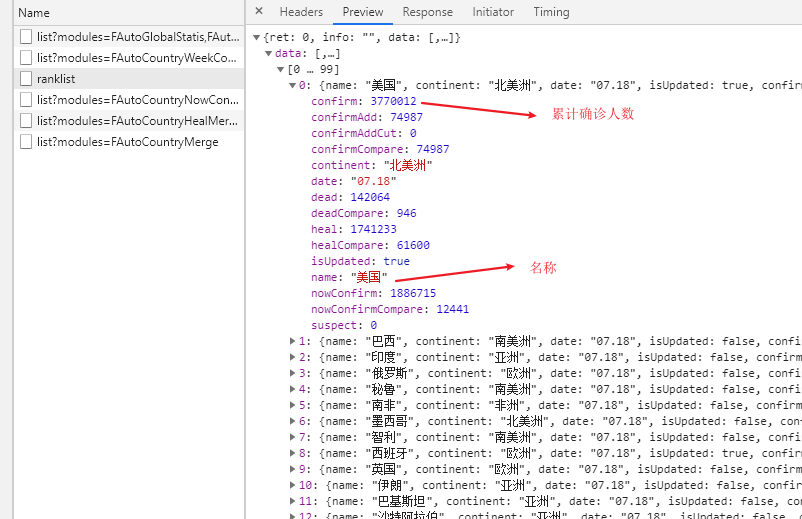Switch to the Headers tab

click(301, 12)
